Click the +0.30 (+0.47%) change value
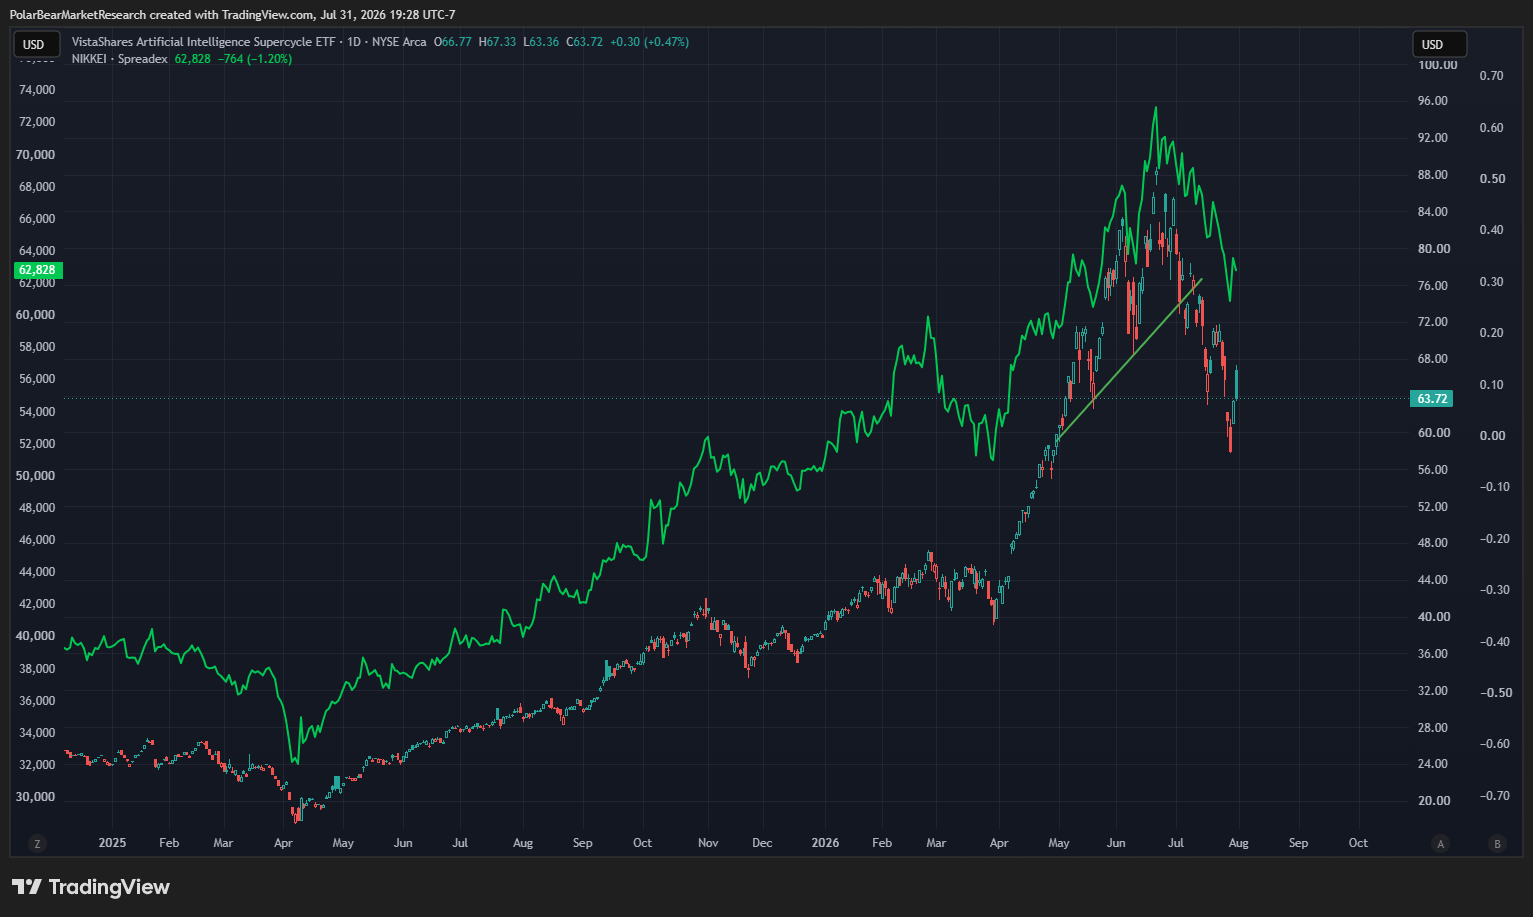Viewport: 1533px width, 917px height. 650,42
